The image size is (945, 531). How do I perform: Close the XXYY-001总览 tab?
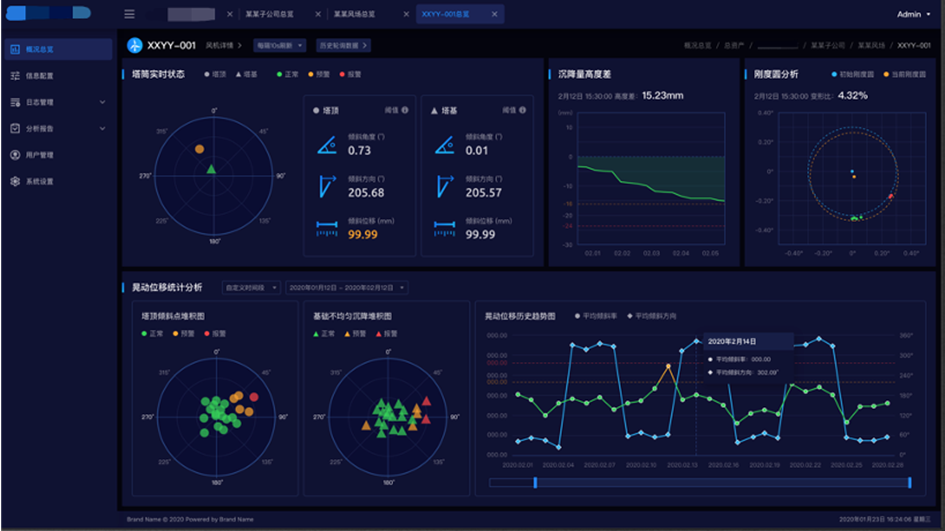(494, 14)
